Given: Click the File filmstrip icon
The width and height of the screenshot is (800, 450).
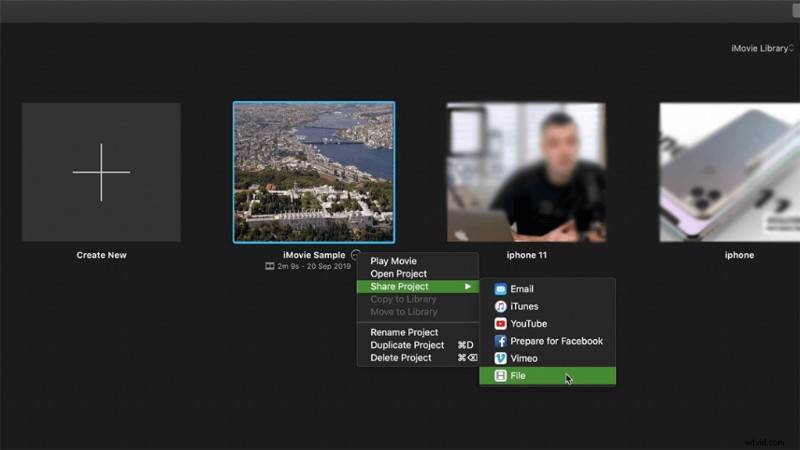Looking at the screenshot, I should click(500, 376).
